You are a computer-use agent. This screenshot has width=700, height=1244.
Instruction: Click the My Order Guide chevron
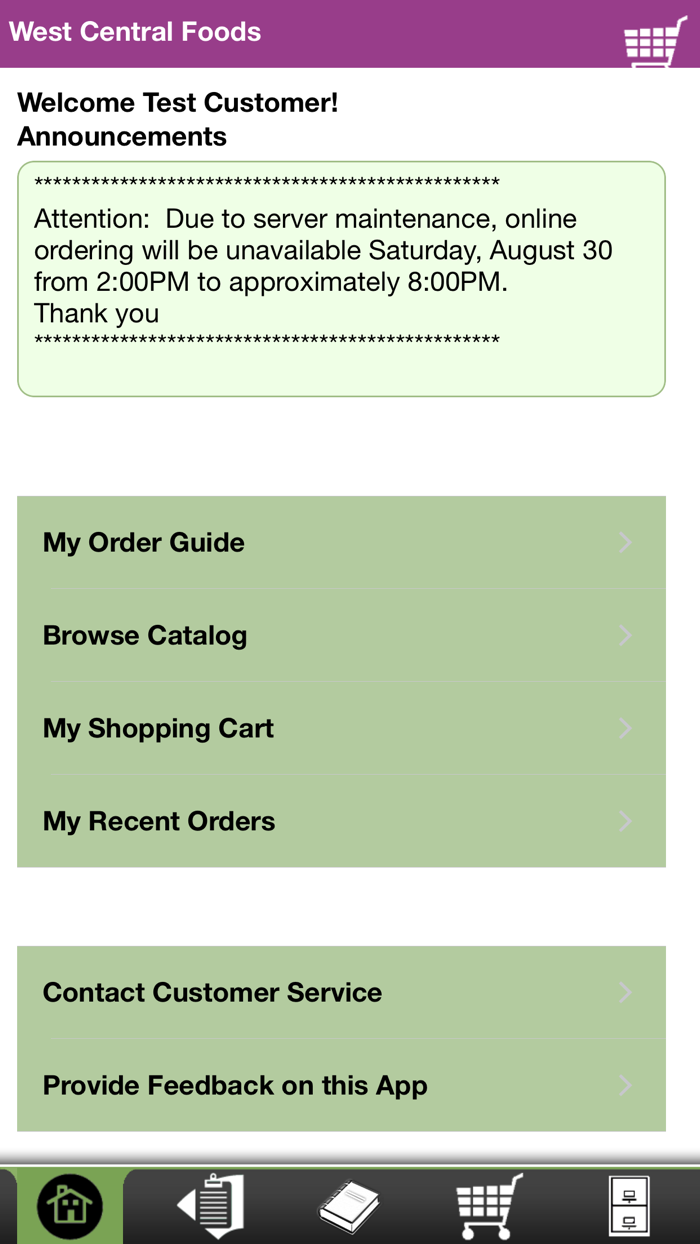(x=626, y=542)
